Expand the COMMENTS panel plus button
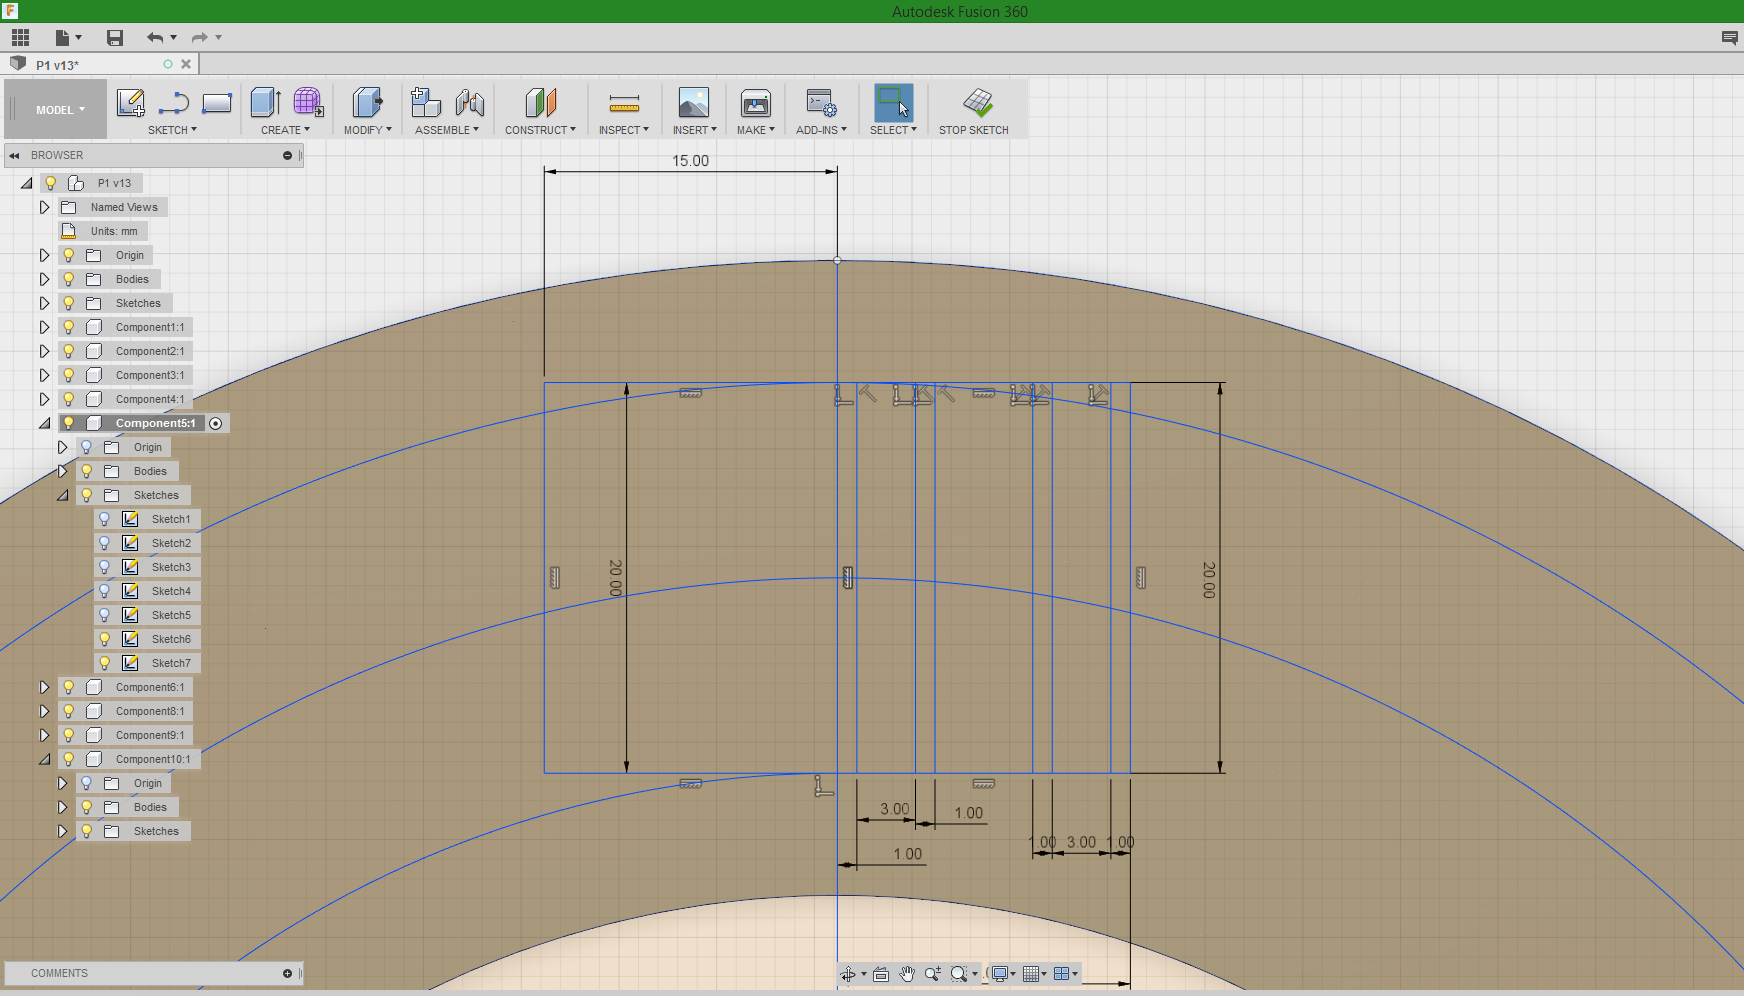Viewport: 1744px width, 996px height. tap(288, 973)
